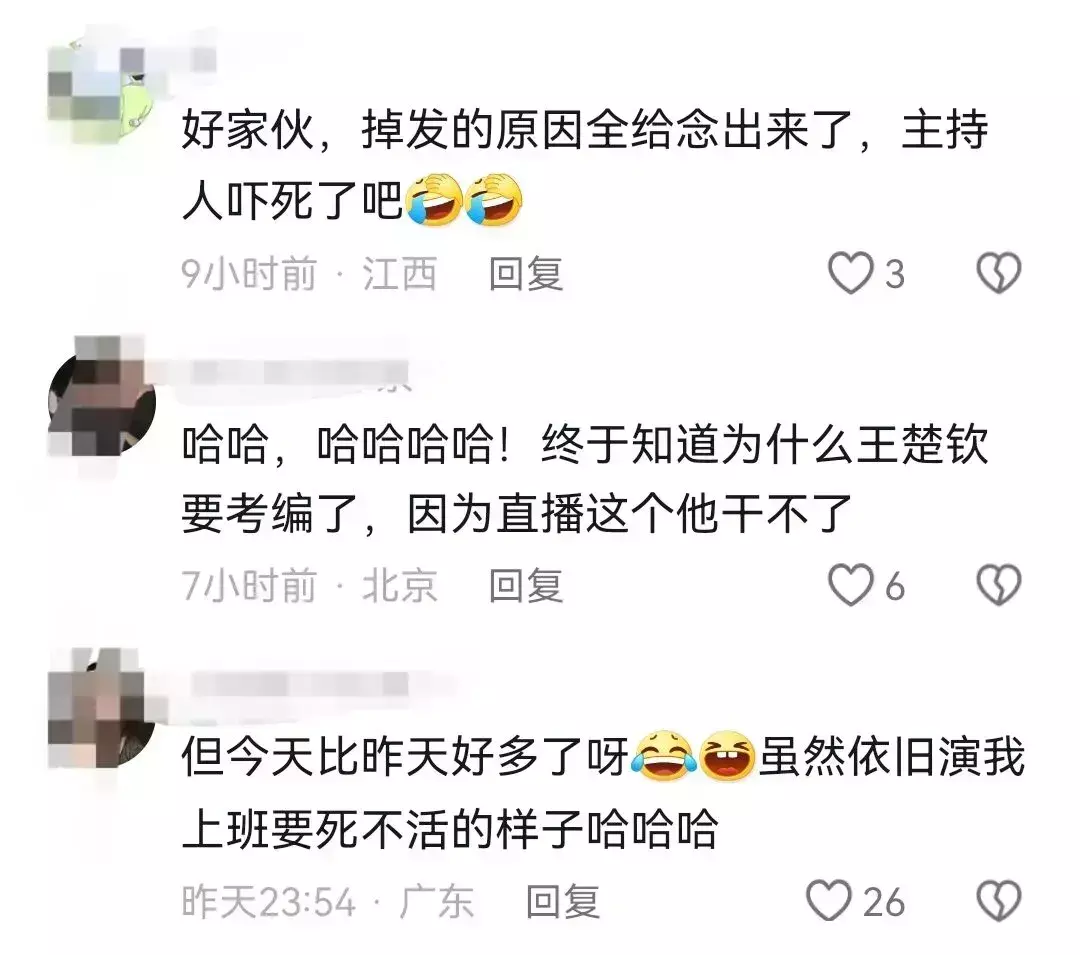This screenshot has width=1080, height=955.
Task: Tap the like count 26
Action: pyautogui.click(x=884, y=902)
